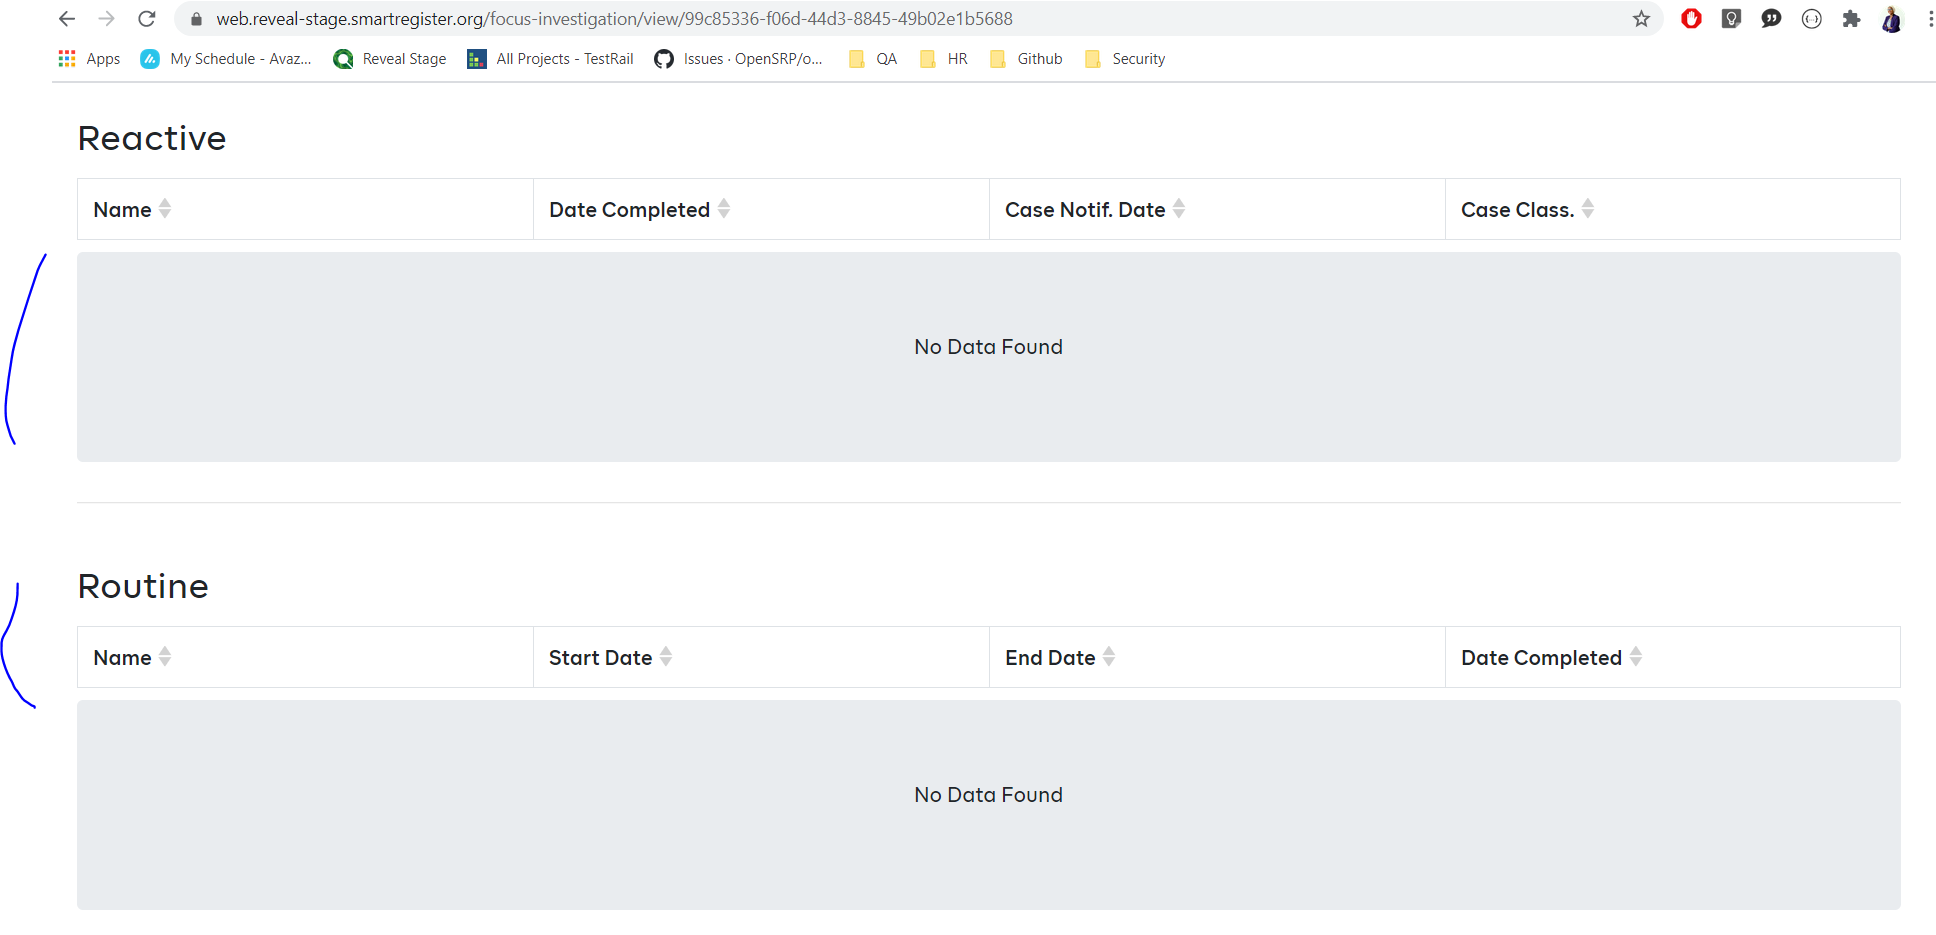The image size is (1936, 935).
Task: Click the browser profile avatar icon
Action: (1891, 18)
